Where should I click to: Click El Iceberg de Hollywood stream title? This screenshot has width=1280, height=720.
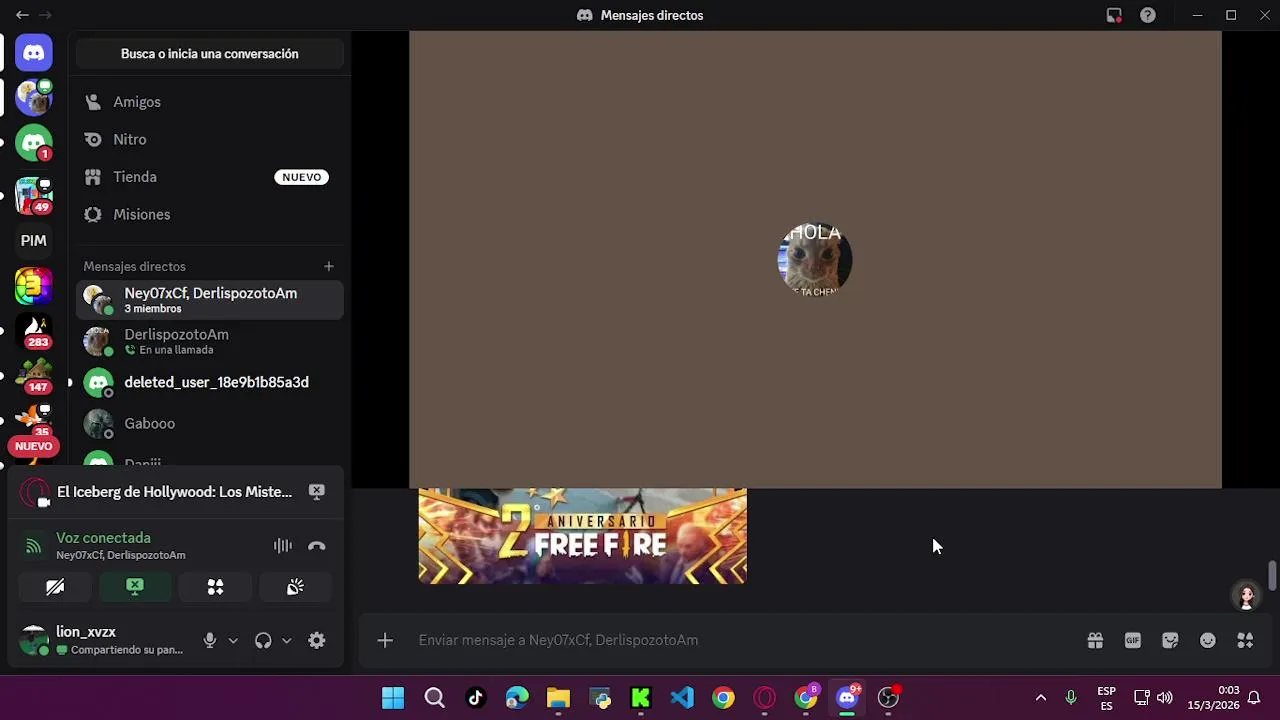point(174,492)
